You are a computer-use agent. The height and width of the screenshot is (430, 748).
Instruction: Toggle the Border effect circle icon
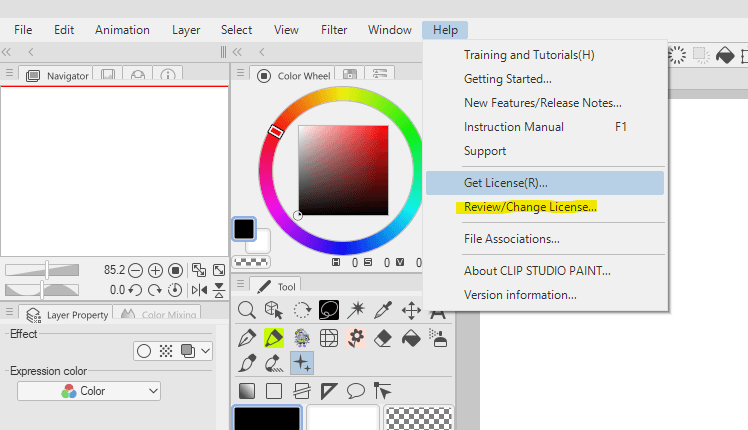[144, 351]
